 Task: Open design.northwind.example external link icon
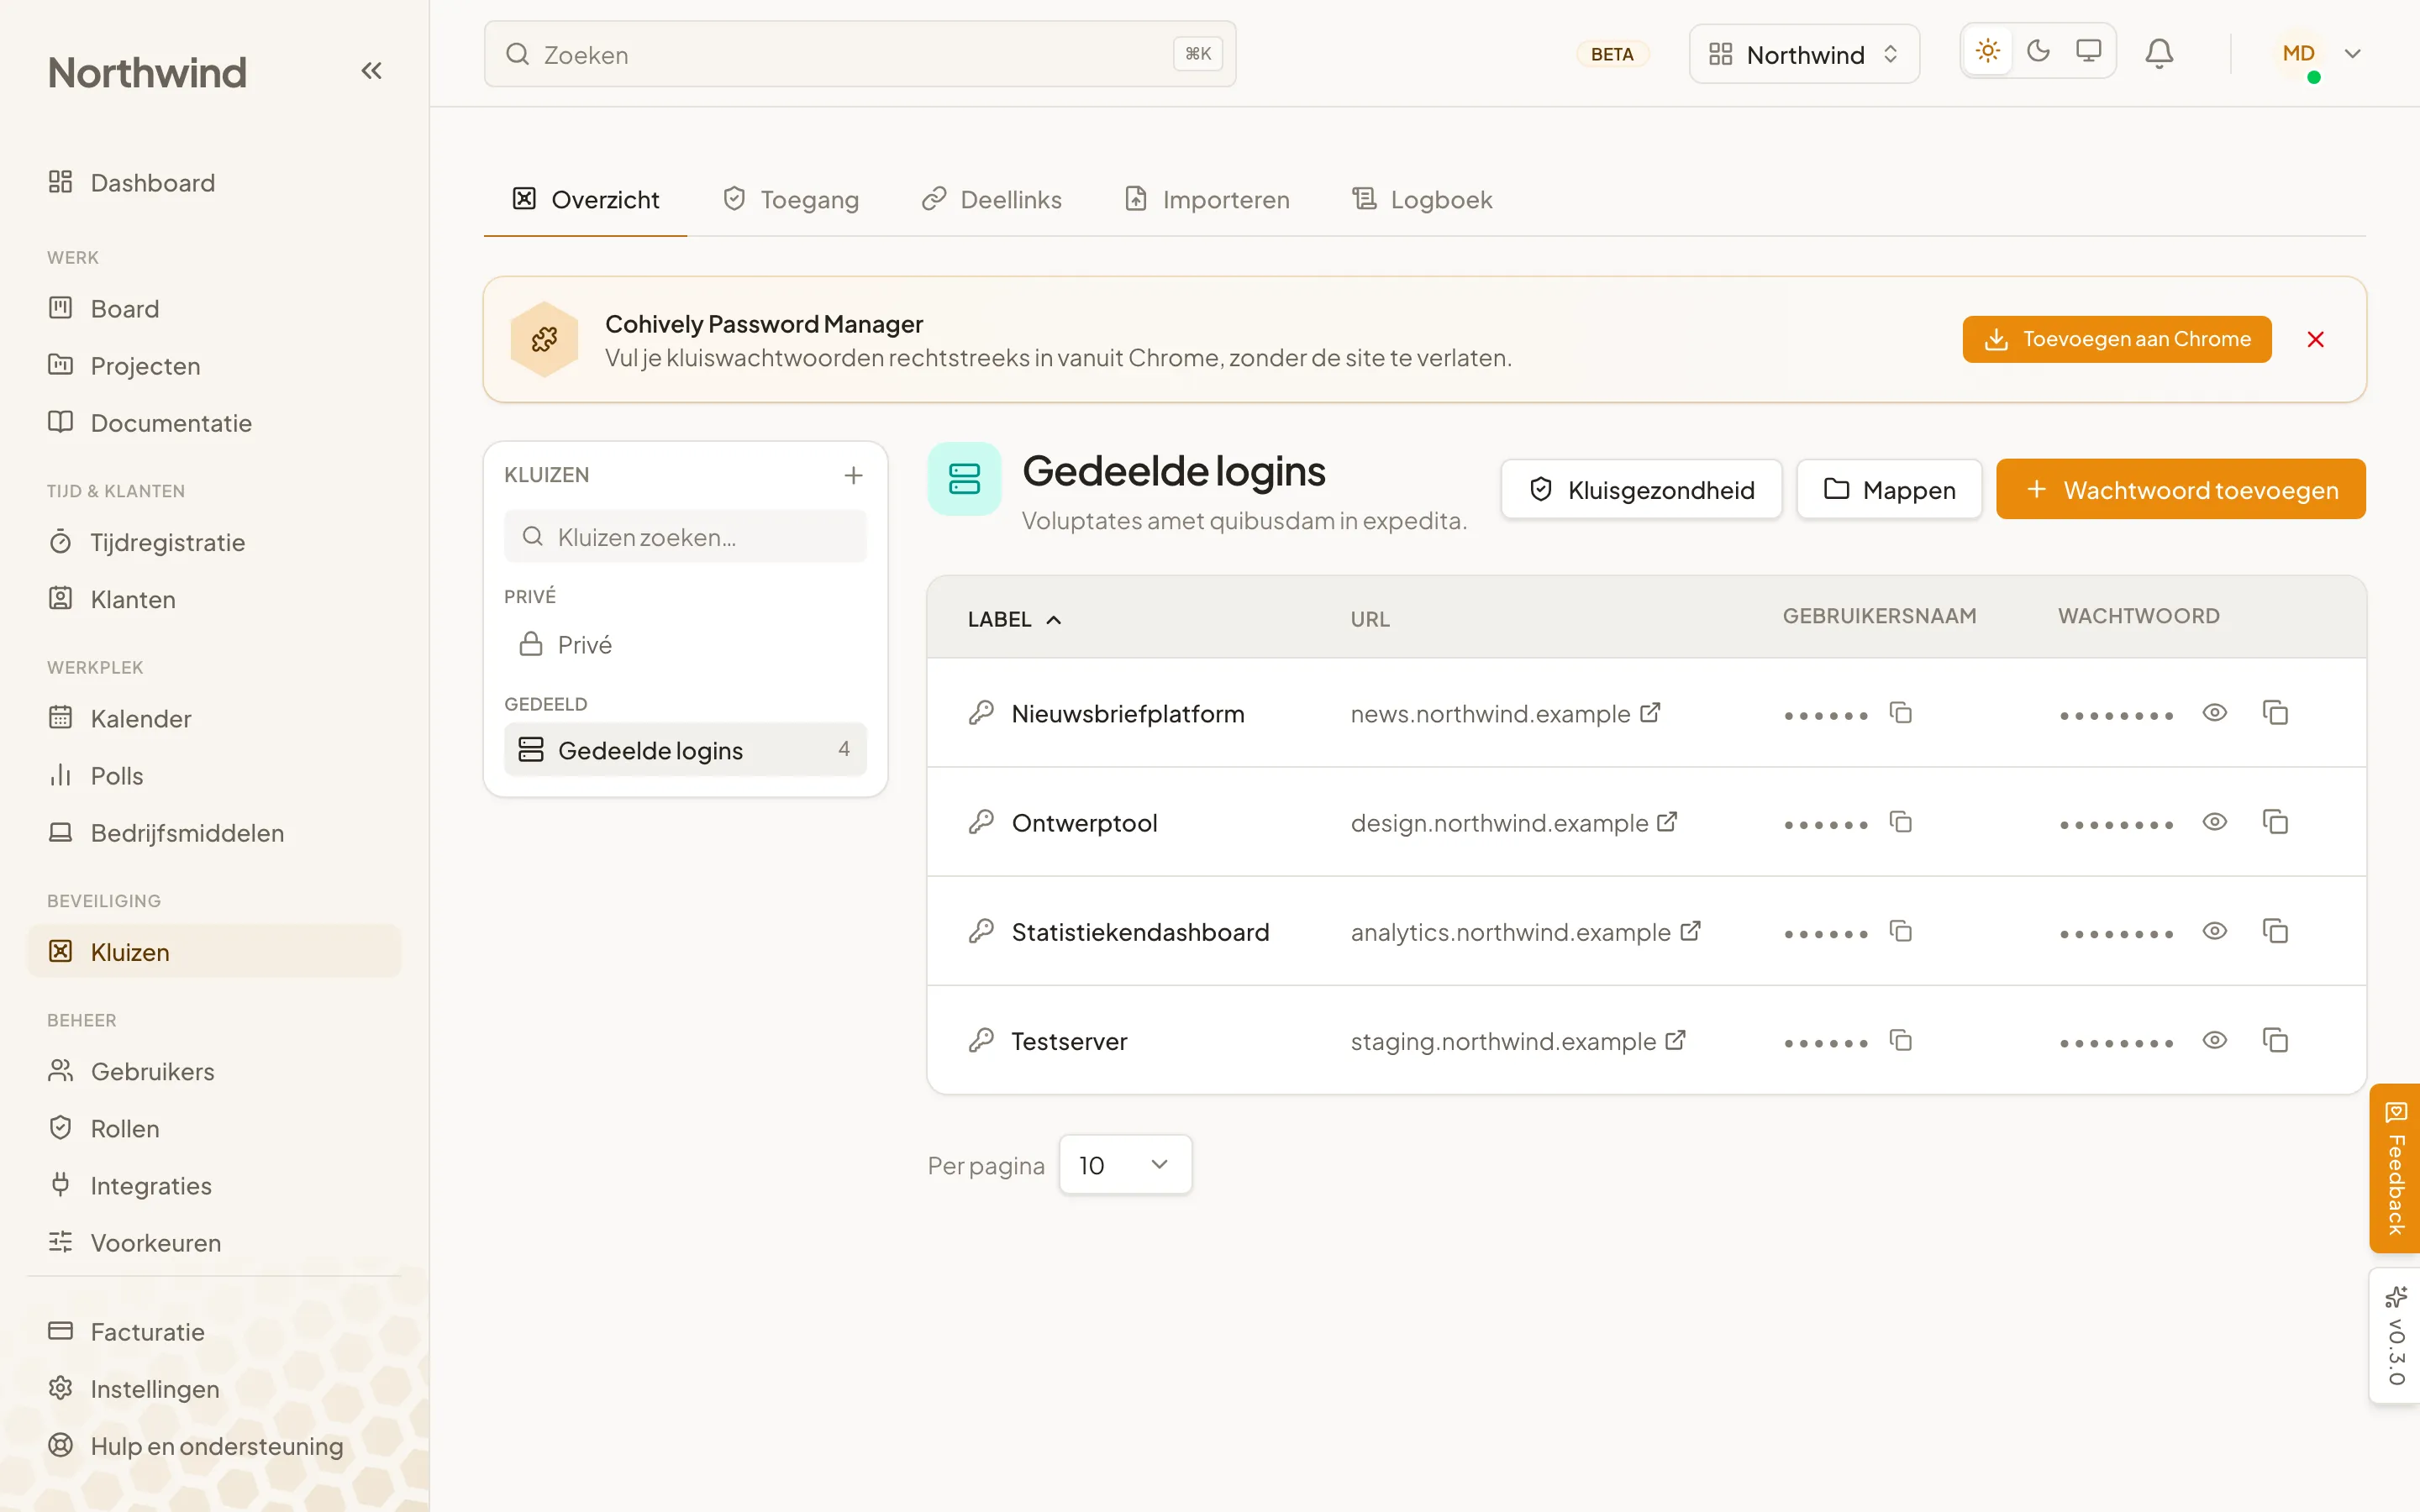point(1667,822)
